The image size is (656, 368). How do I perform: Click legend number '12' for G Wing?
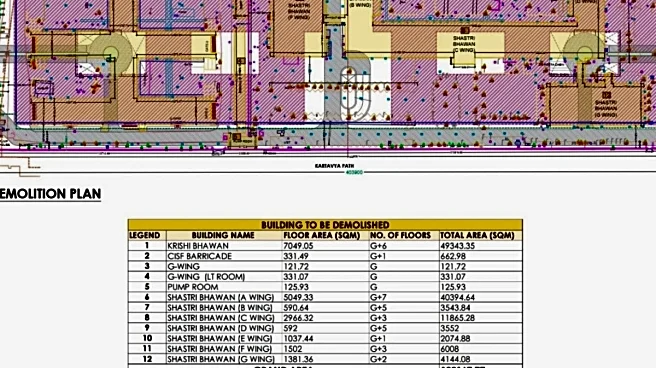[147, 358]
